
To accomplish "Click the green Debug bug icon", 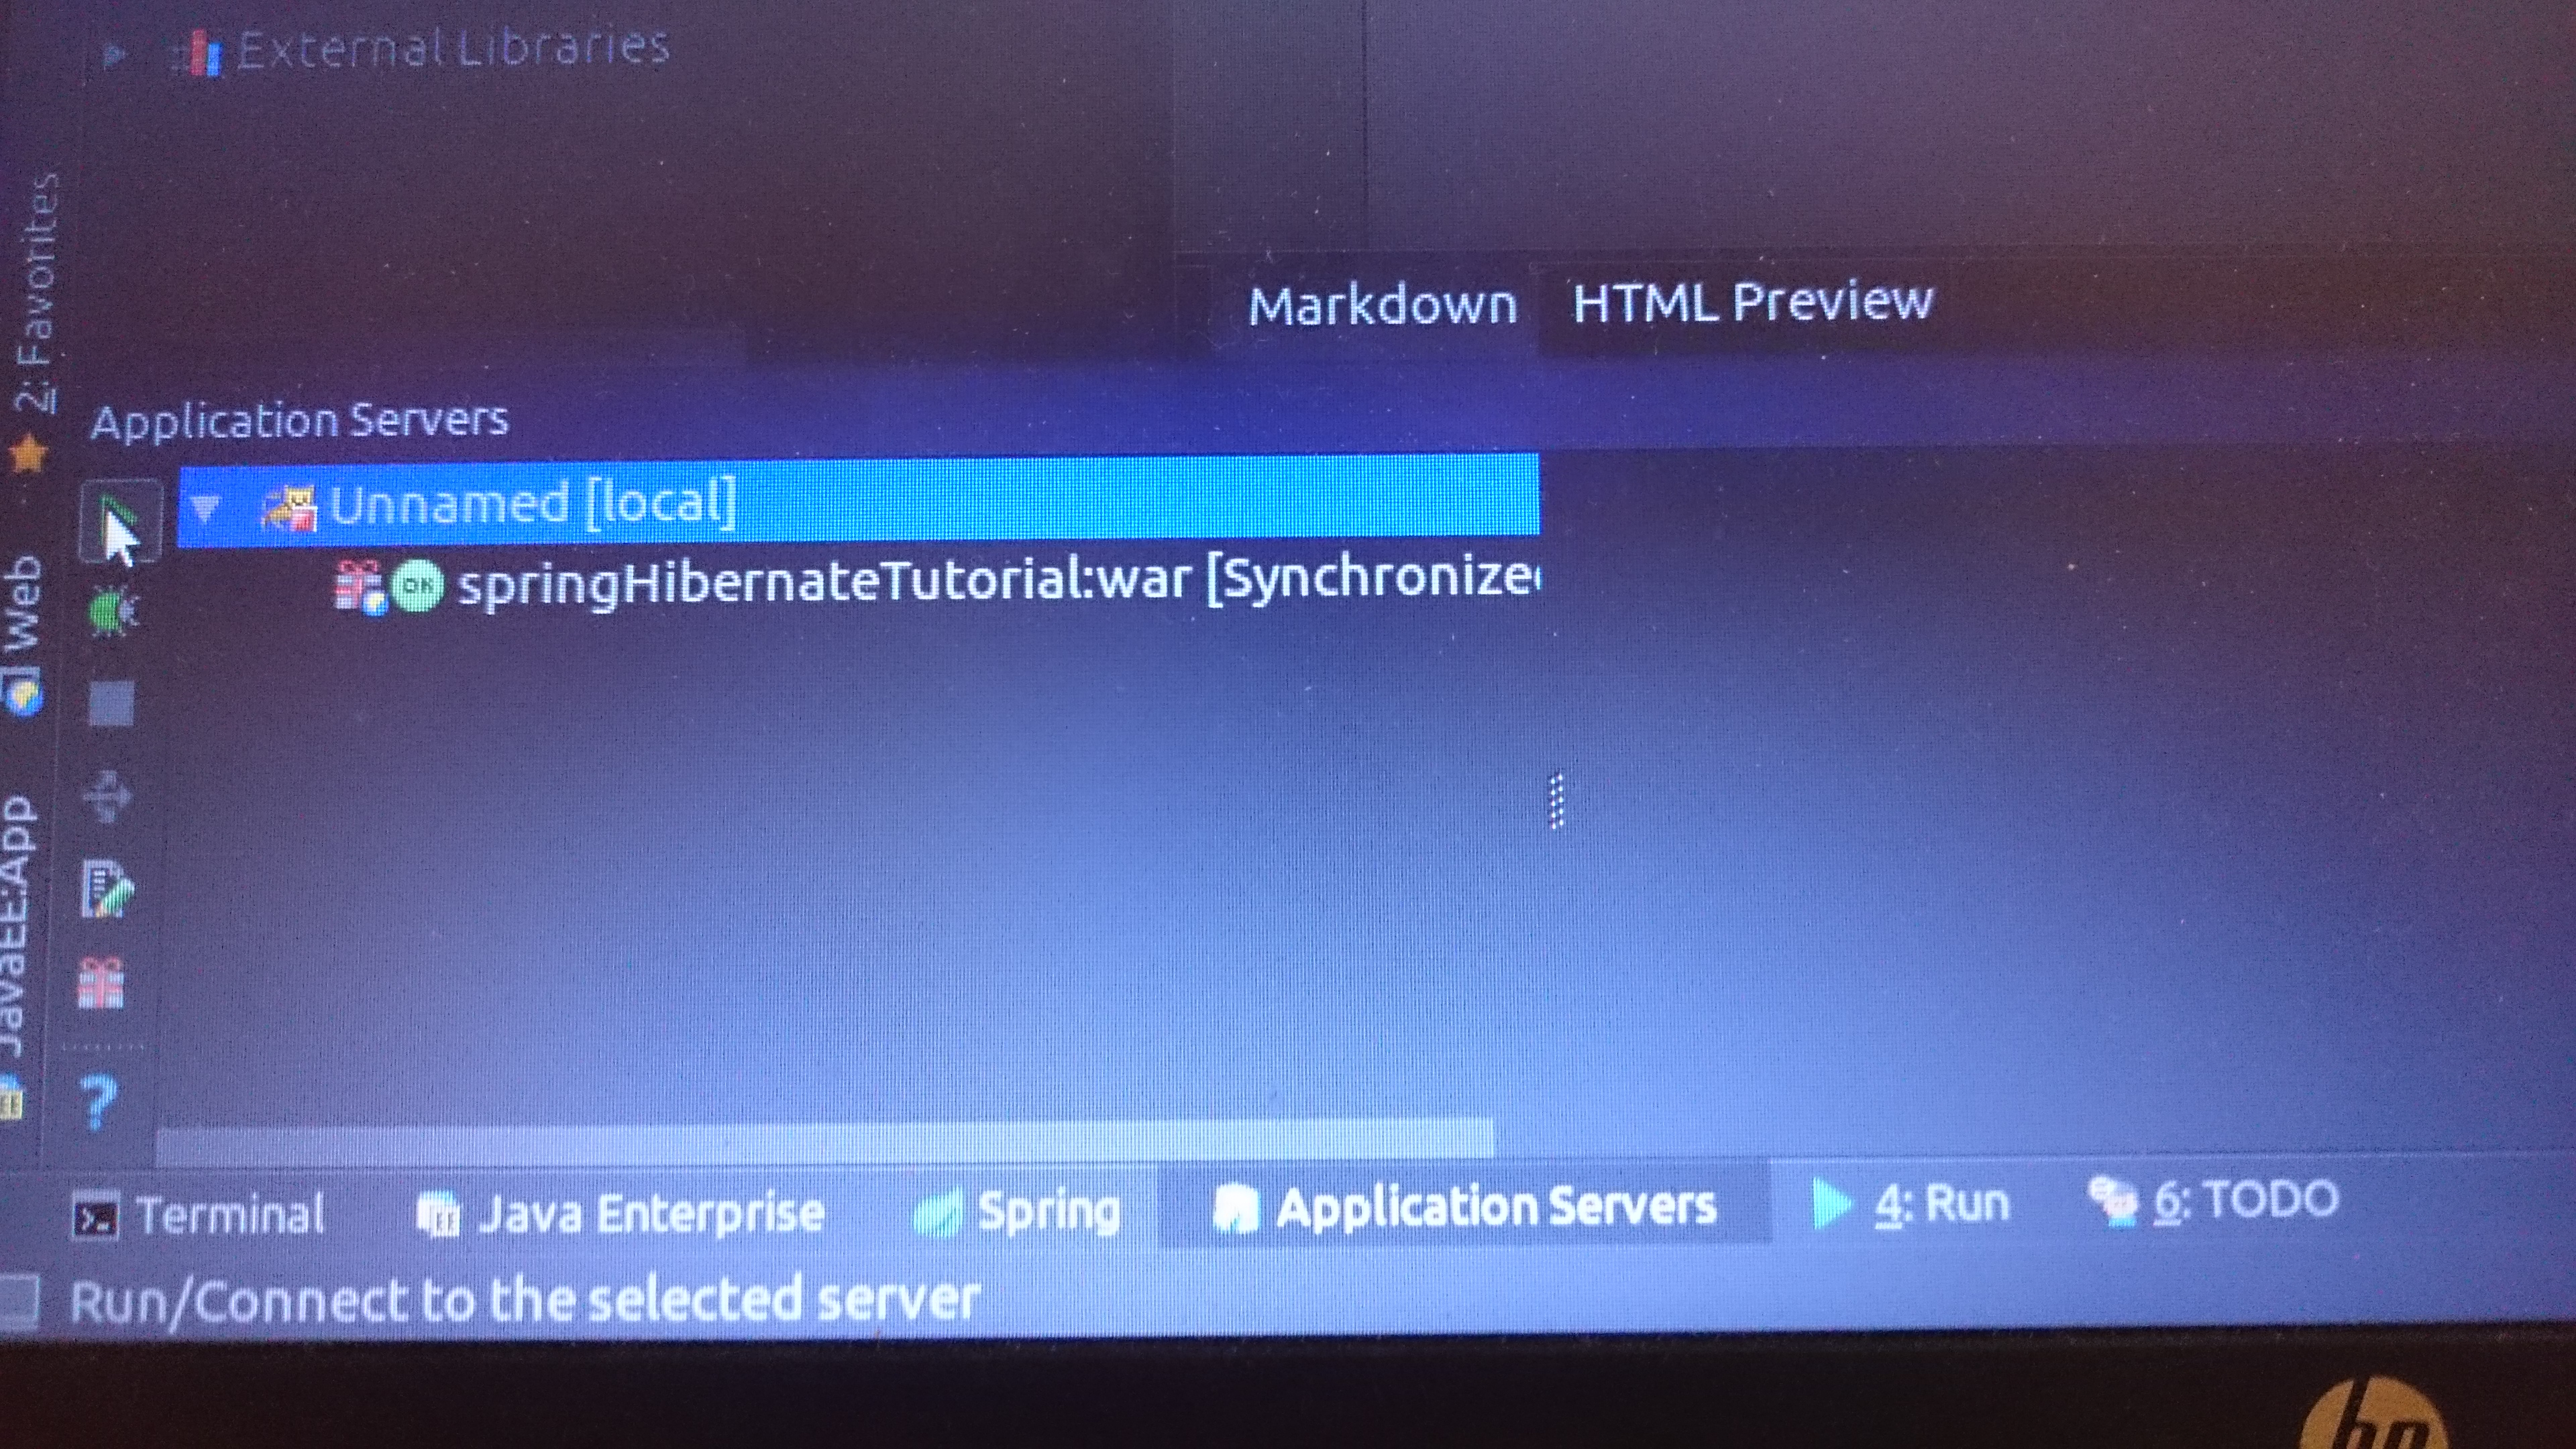I will [x=112, y=611].
